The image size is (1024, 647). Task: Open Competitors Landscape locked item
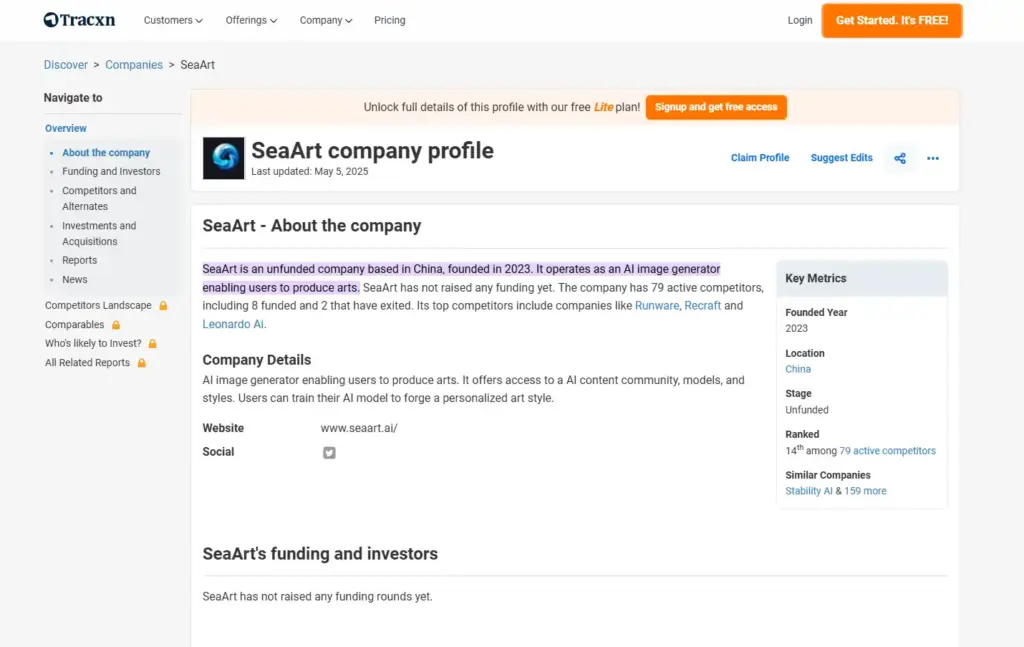(98, 306)
